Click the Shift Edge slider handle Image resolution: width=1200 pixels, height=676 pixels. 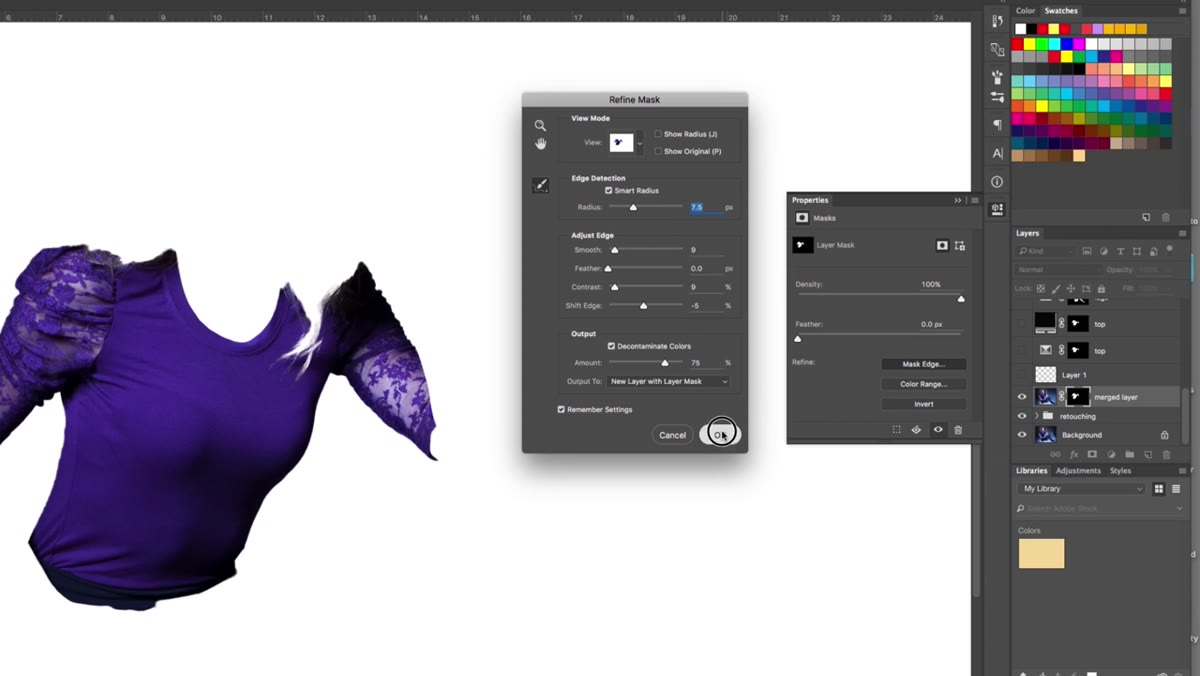643,306
